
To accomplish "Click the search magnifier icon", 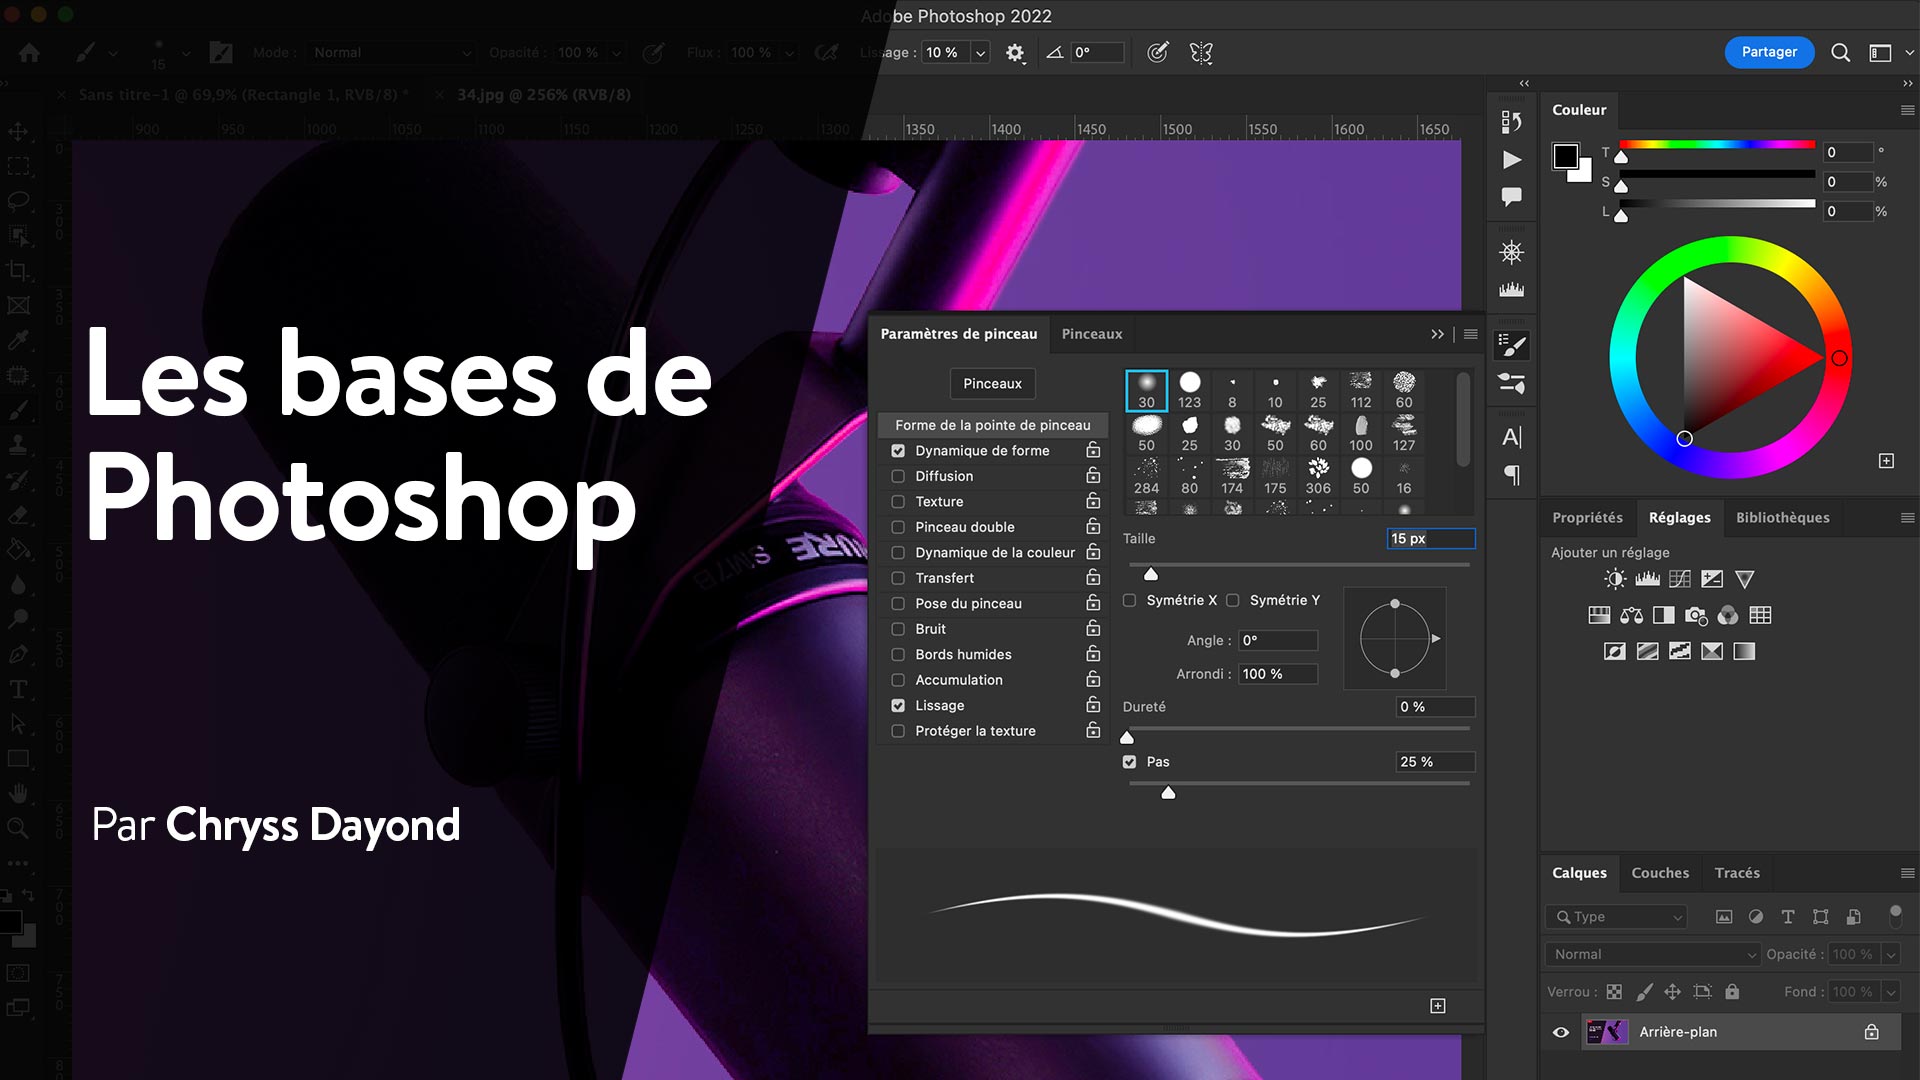I will [x=1840, y=53].
